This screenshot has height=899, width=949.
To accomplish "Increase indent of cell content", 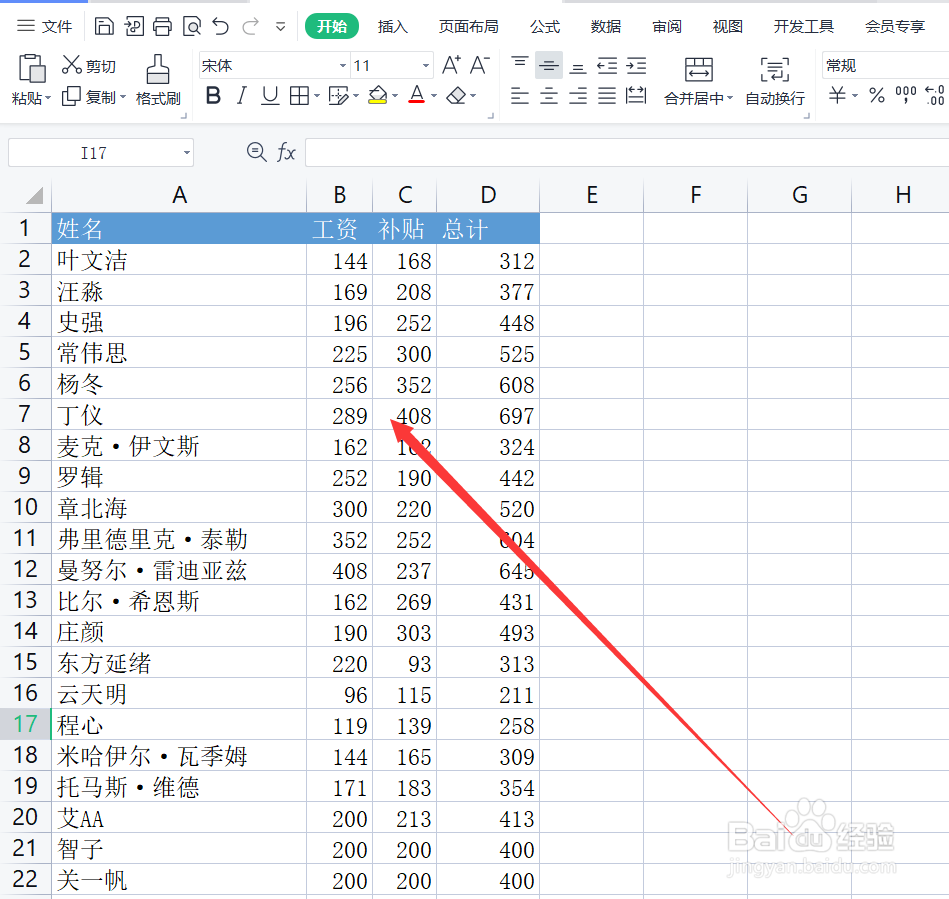I will (636, 65).
